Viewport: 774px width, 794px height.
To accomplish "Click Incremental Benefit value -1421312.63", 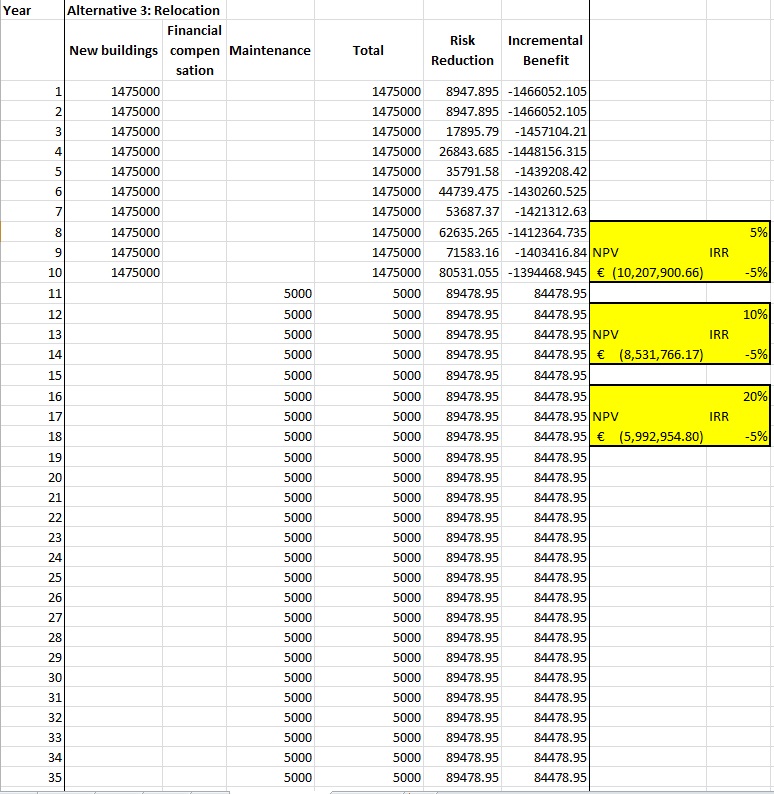I will point(546,211).
